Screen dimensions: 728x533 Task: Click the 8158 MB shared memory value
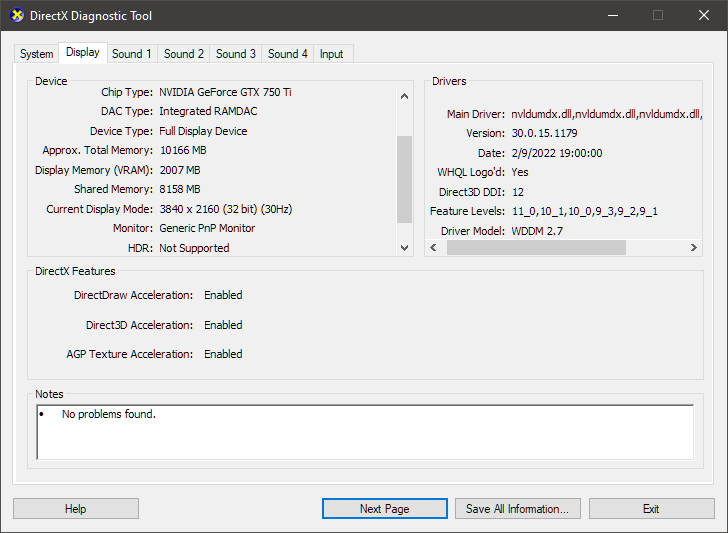180,189
